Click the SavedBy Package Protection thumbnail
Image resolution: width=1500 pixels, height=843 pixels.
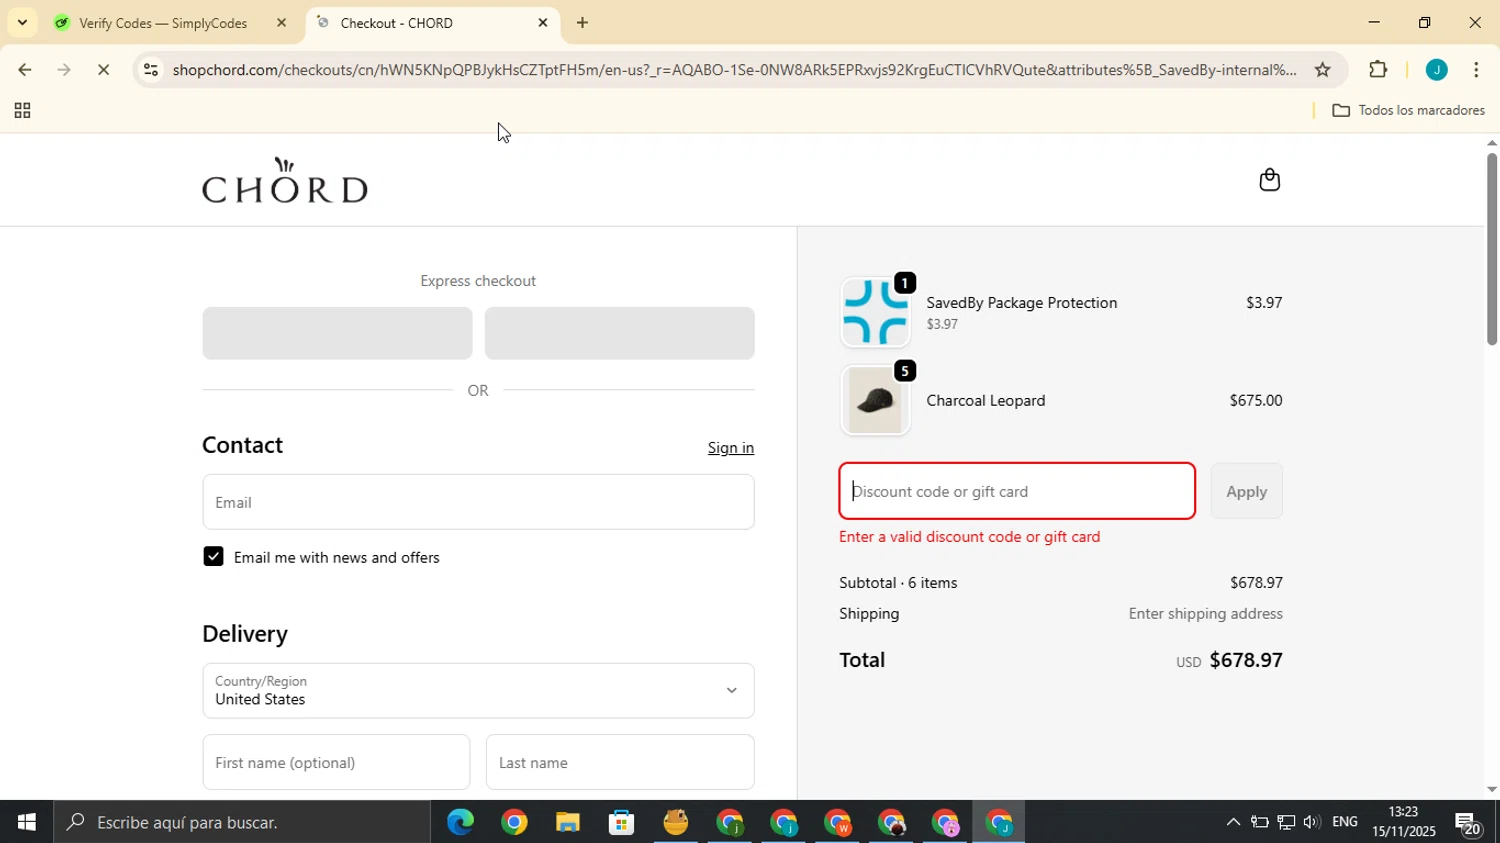875,312
